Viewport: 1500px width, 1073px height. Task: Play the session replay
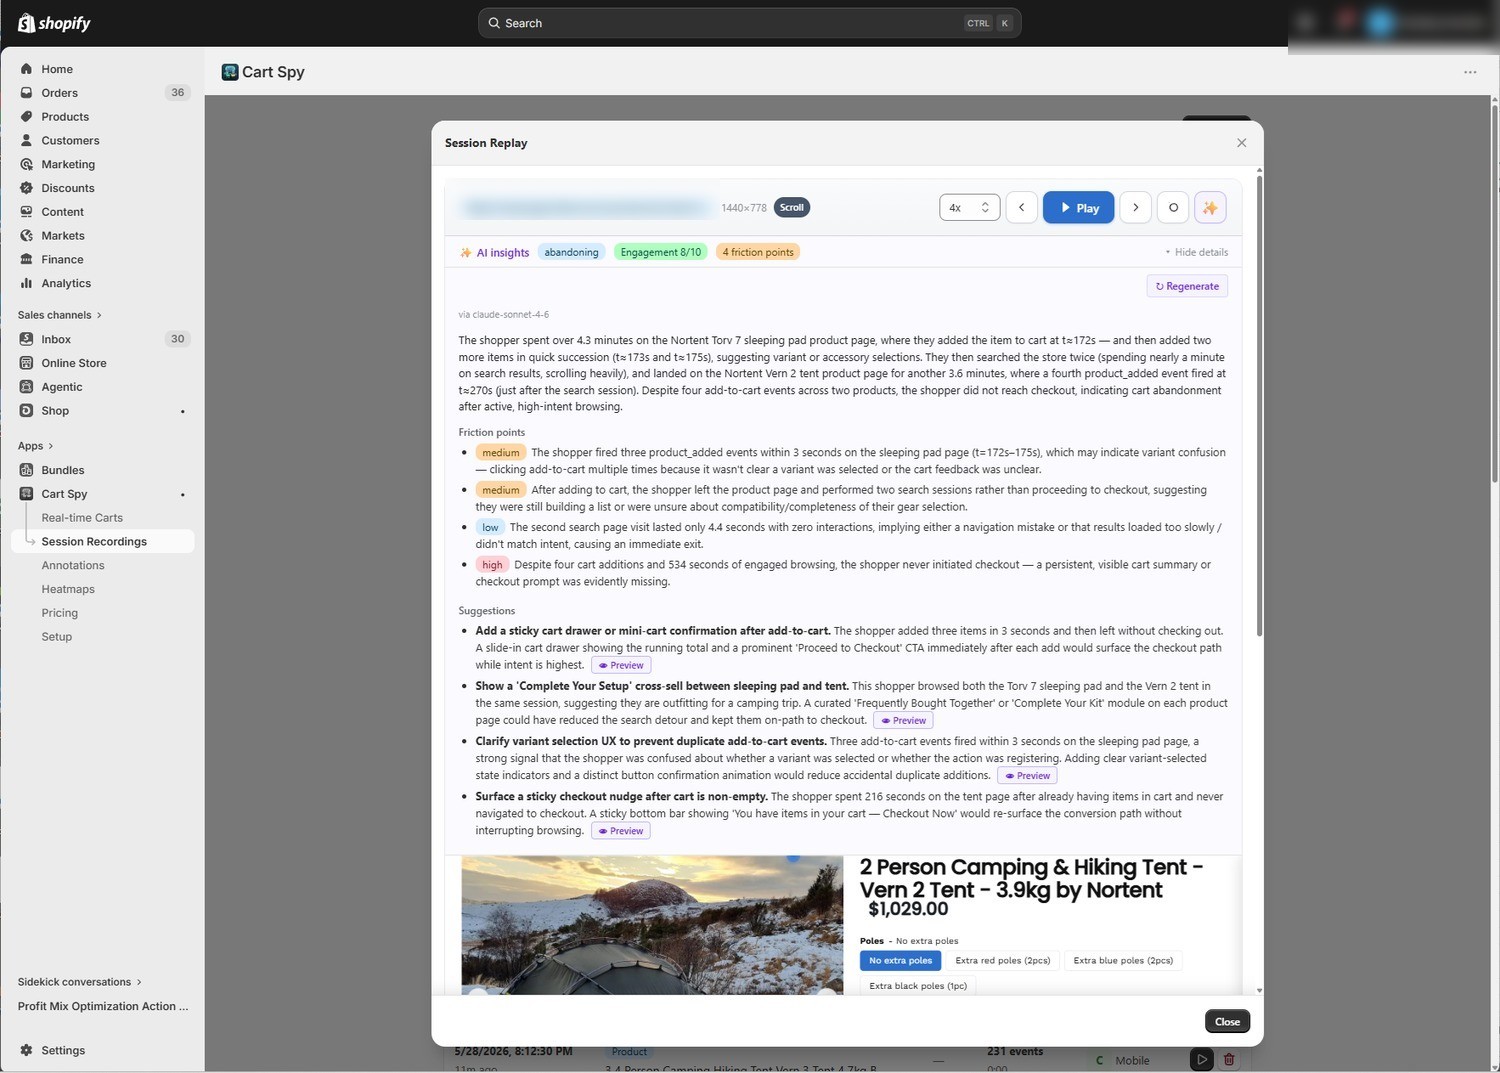[1078, 208]
